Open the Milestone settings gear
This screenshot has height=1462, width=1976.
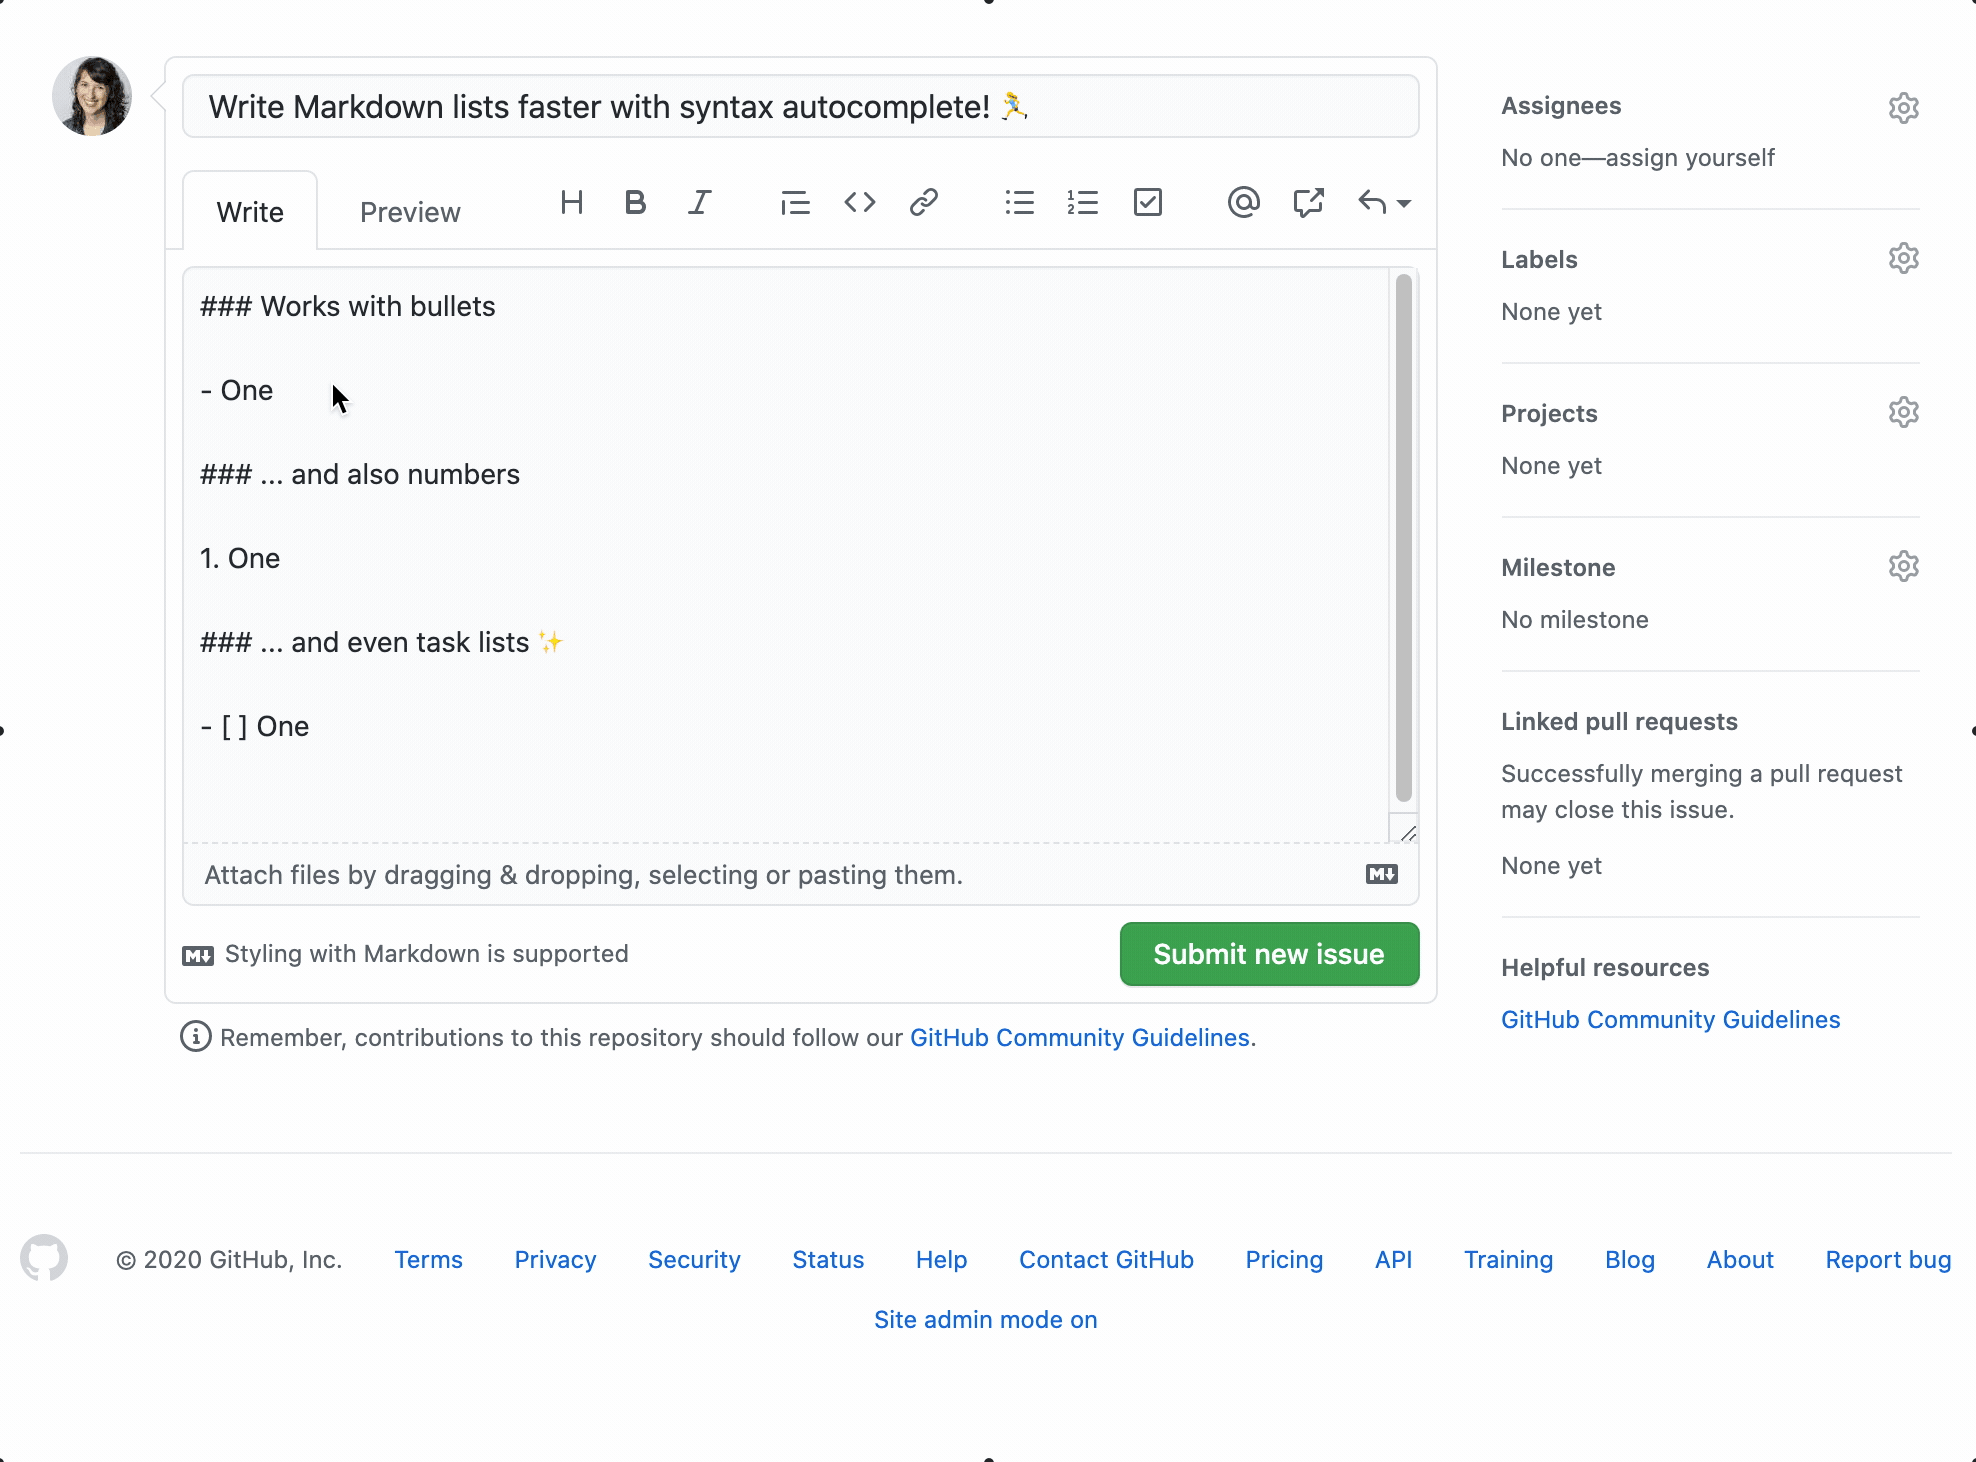[x=1903, y=566]
